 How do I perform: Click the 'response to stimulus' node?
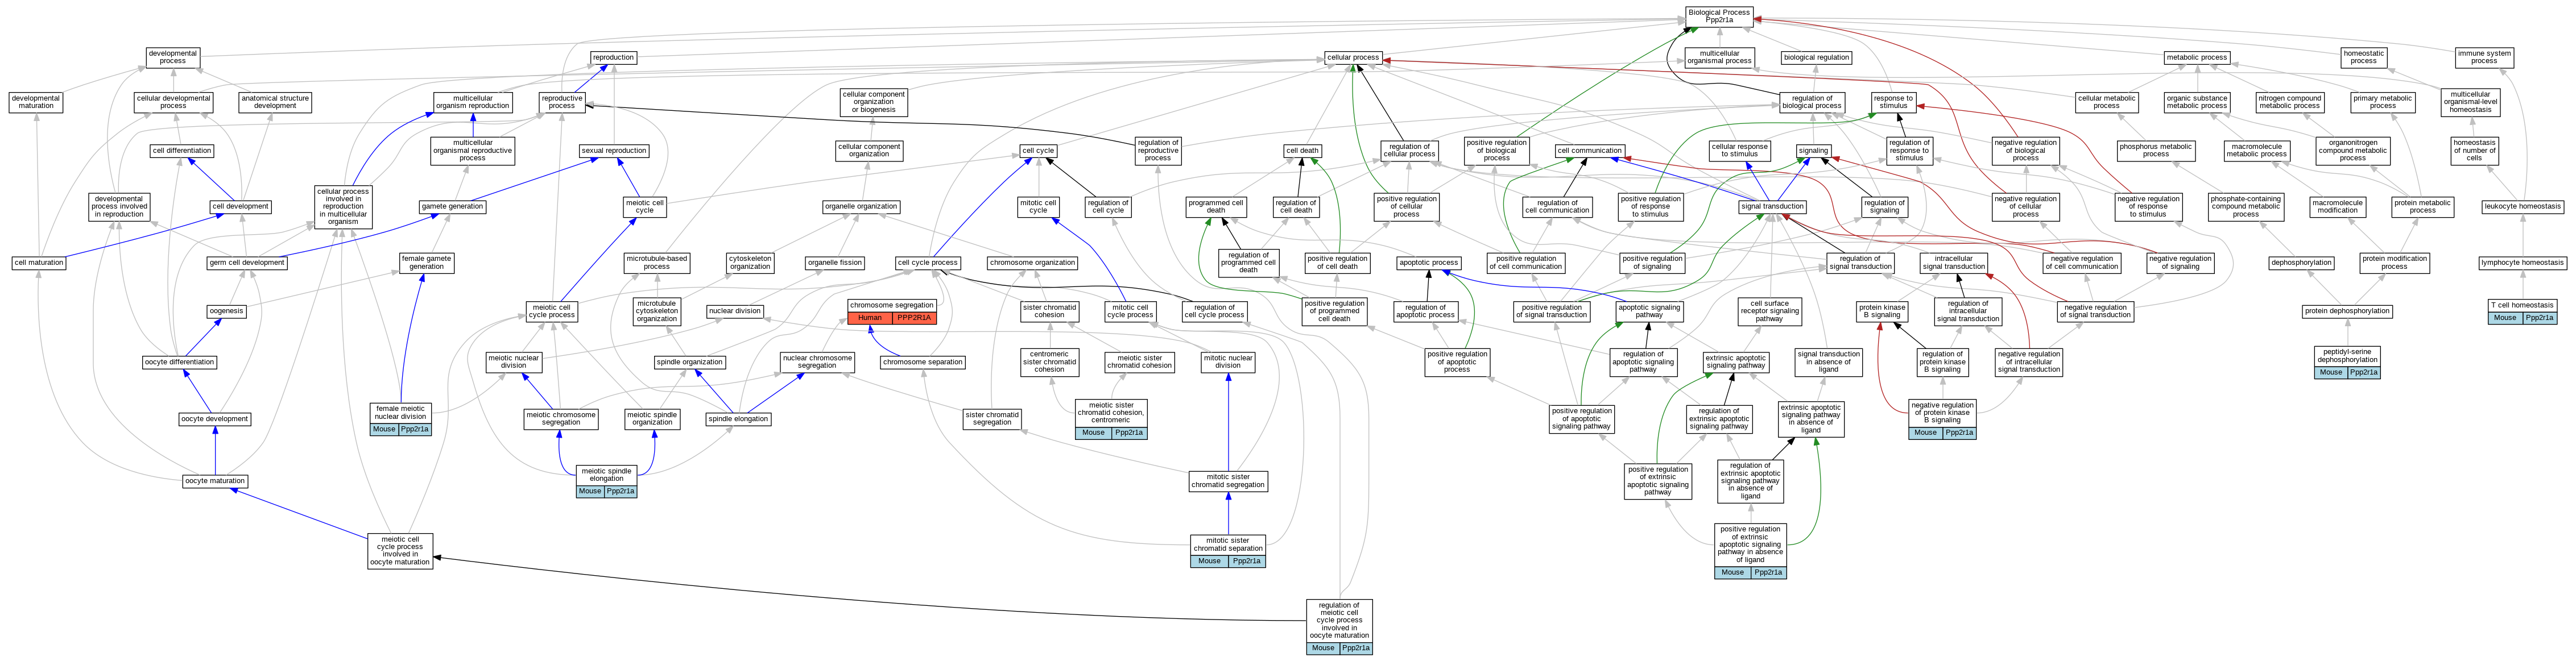[x=1893, y=102]
